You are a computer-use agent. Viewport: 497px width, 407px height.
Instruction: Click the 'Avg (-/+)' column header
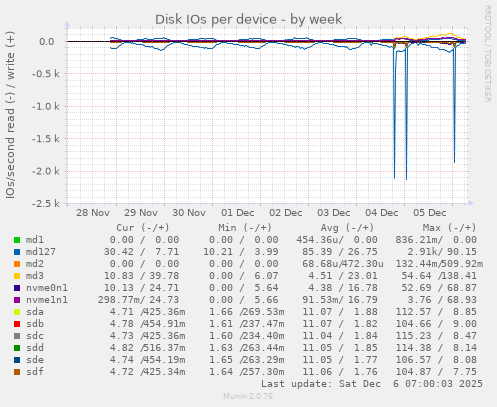tap(347, 228)
